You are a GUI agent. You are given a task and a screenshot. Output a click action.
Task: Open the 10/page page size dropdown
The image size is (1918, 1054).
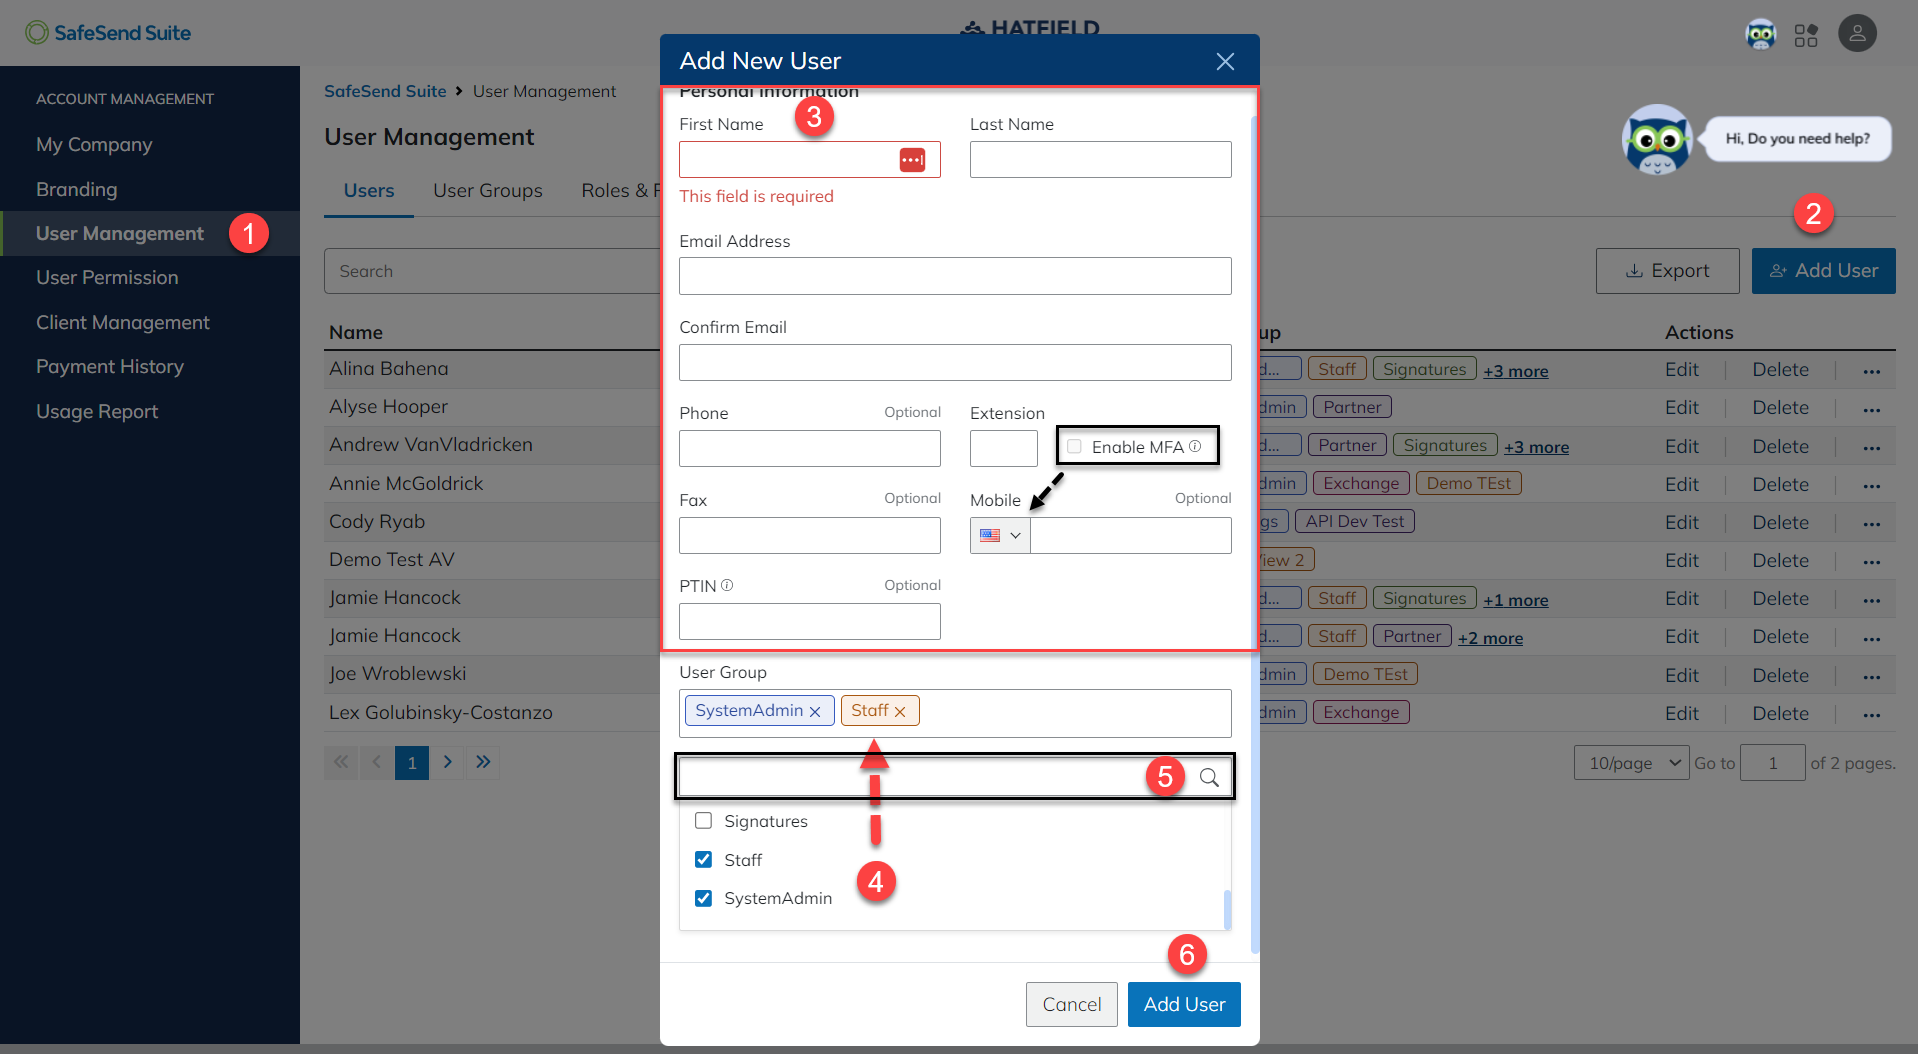tap(1630, 762)
